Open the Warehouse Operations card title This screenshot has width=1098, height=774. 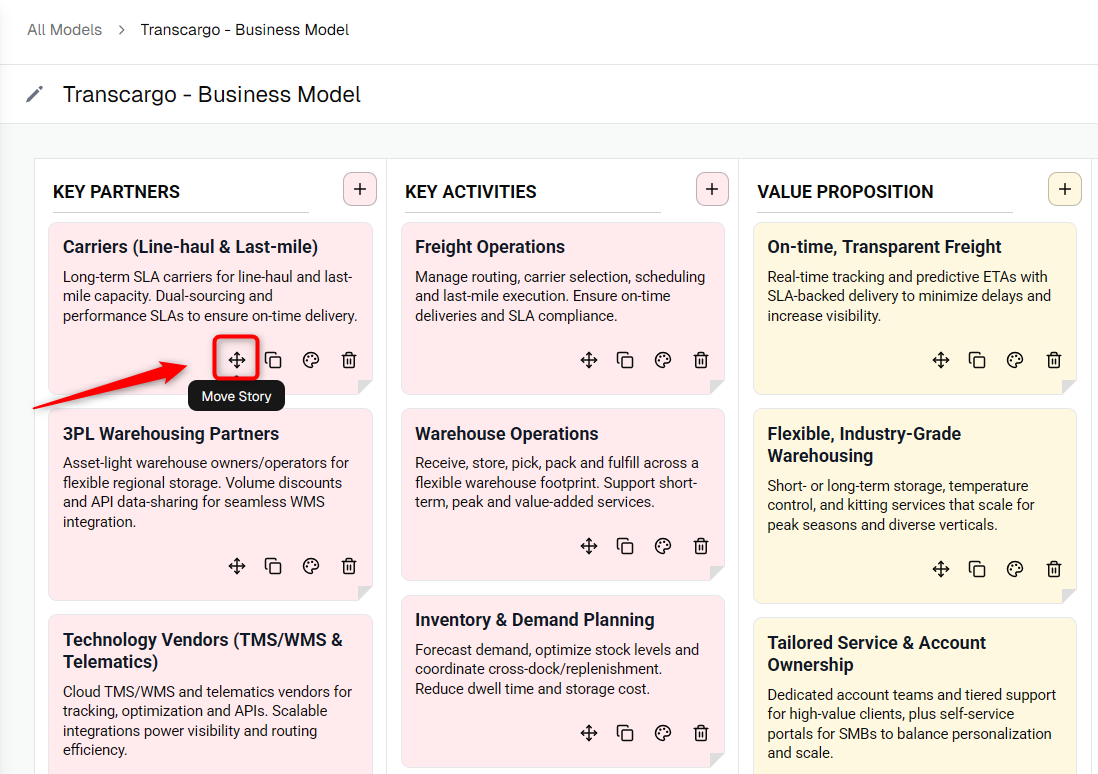(506, 434)
